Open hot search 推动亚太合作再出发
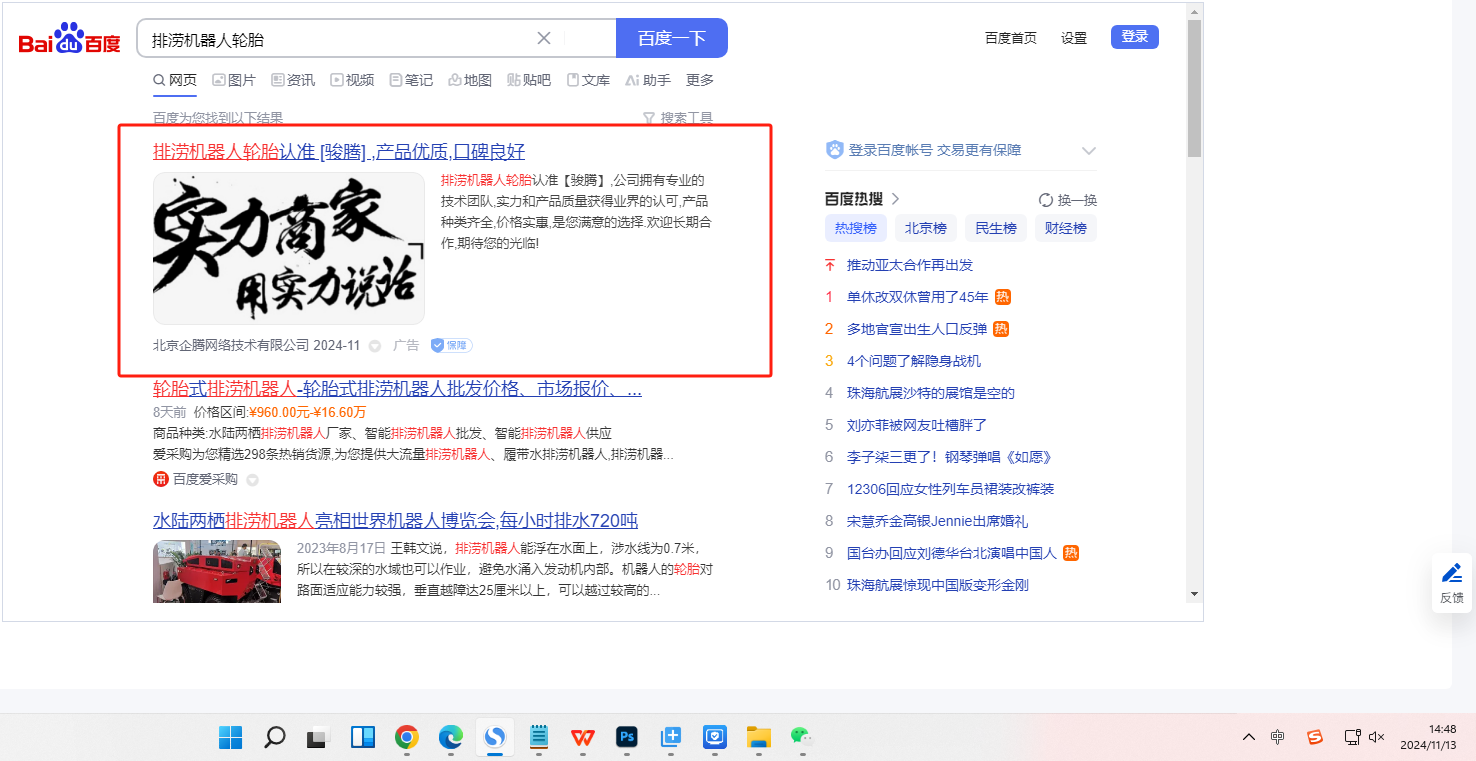Viewport: 1476px width, 761px height. pos(910,265)
